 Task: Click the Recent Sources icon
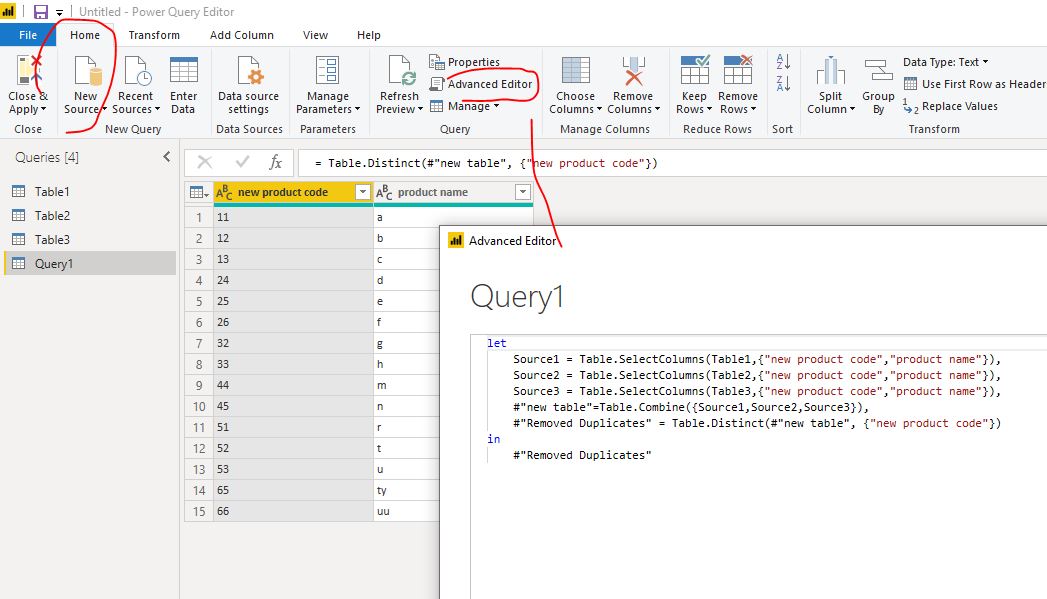(x=137, y=71)
